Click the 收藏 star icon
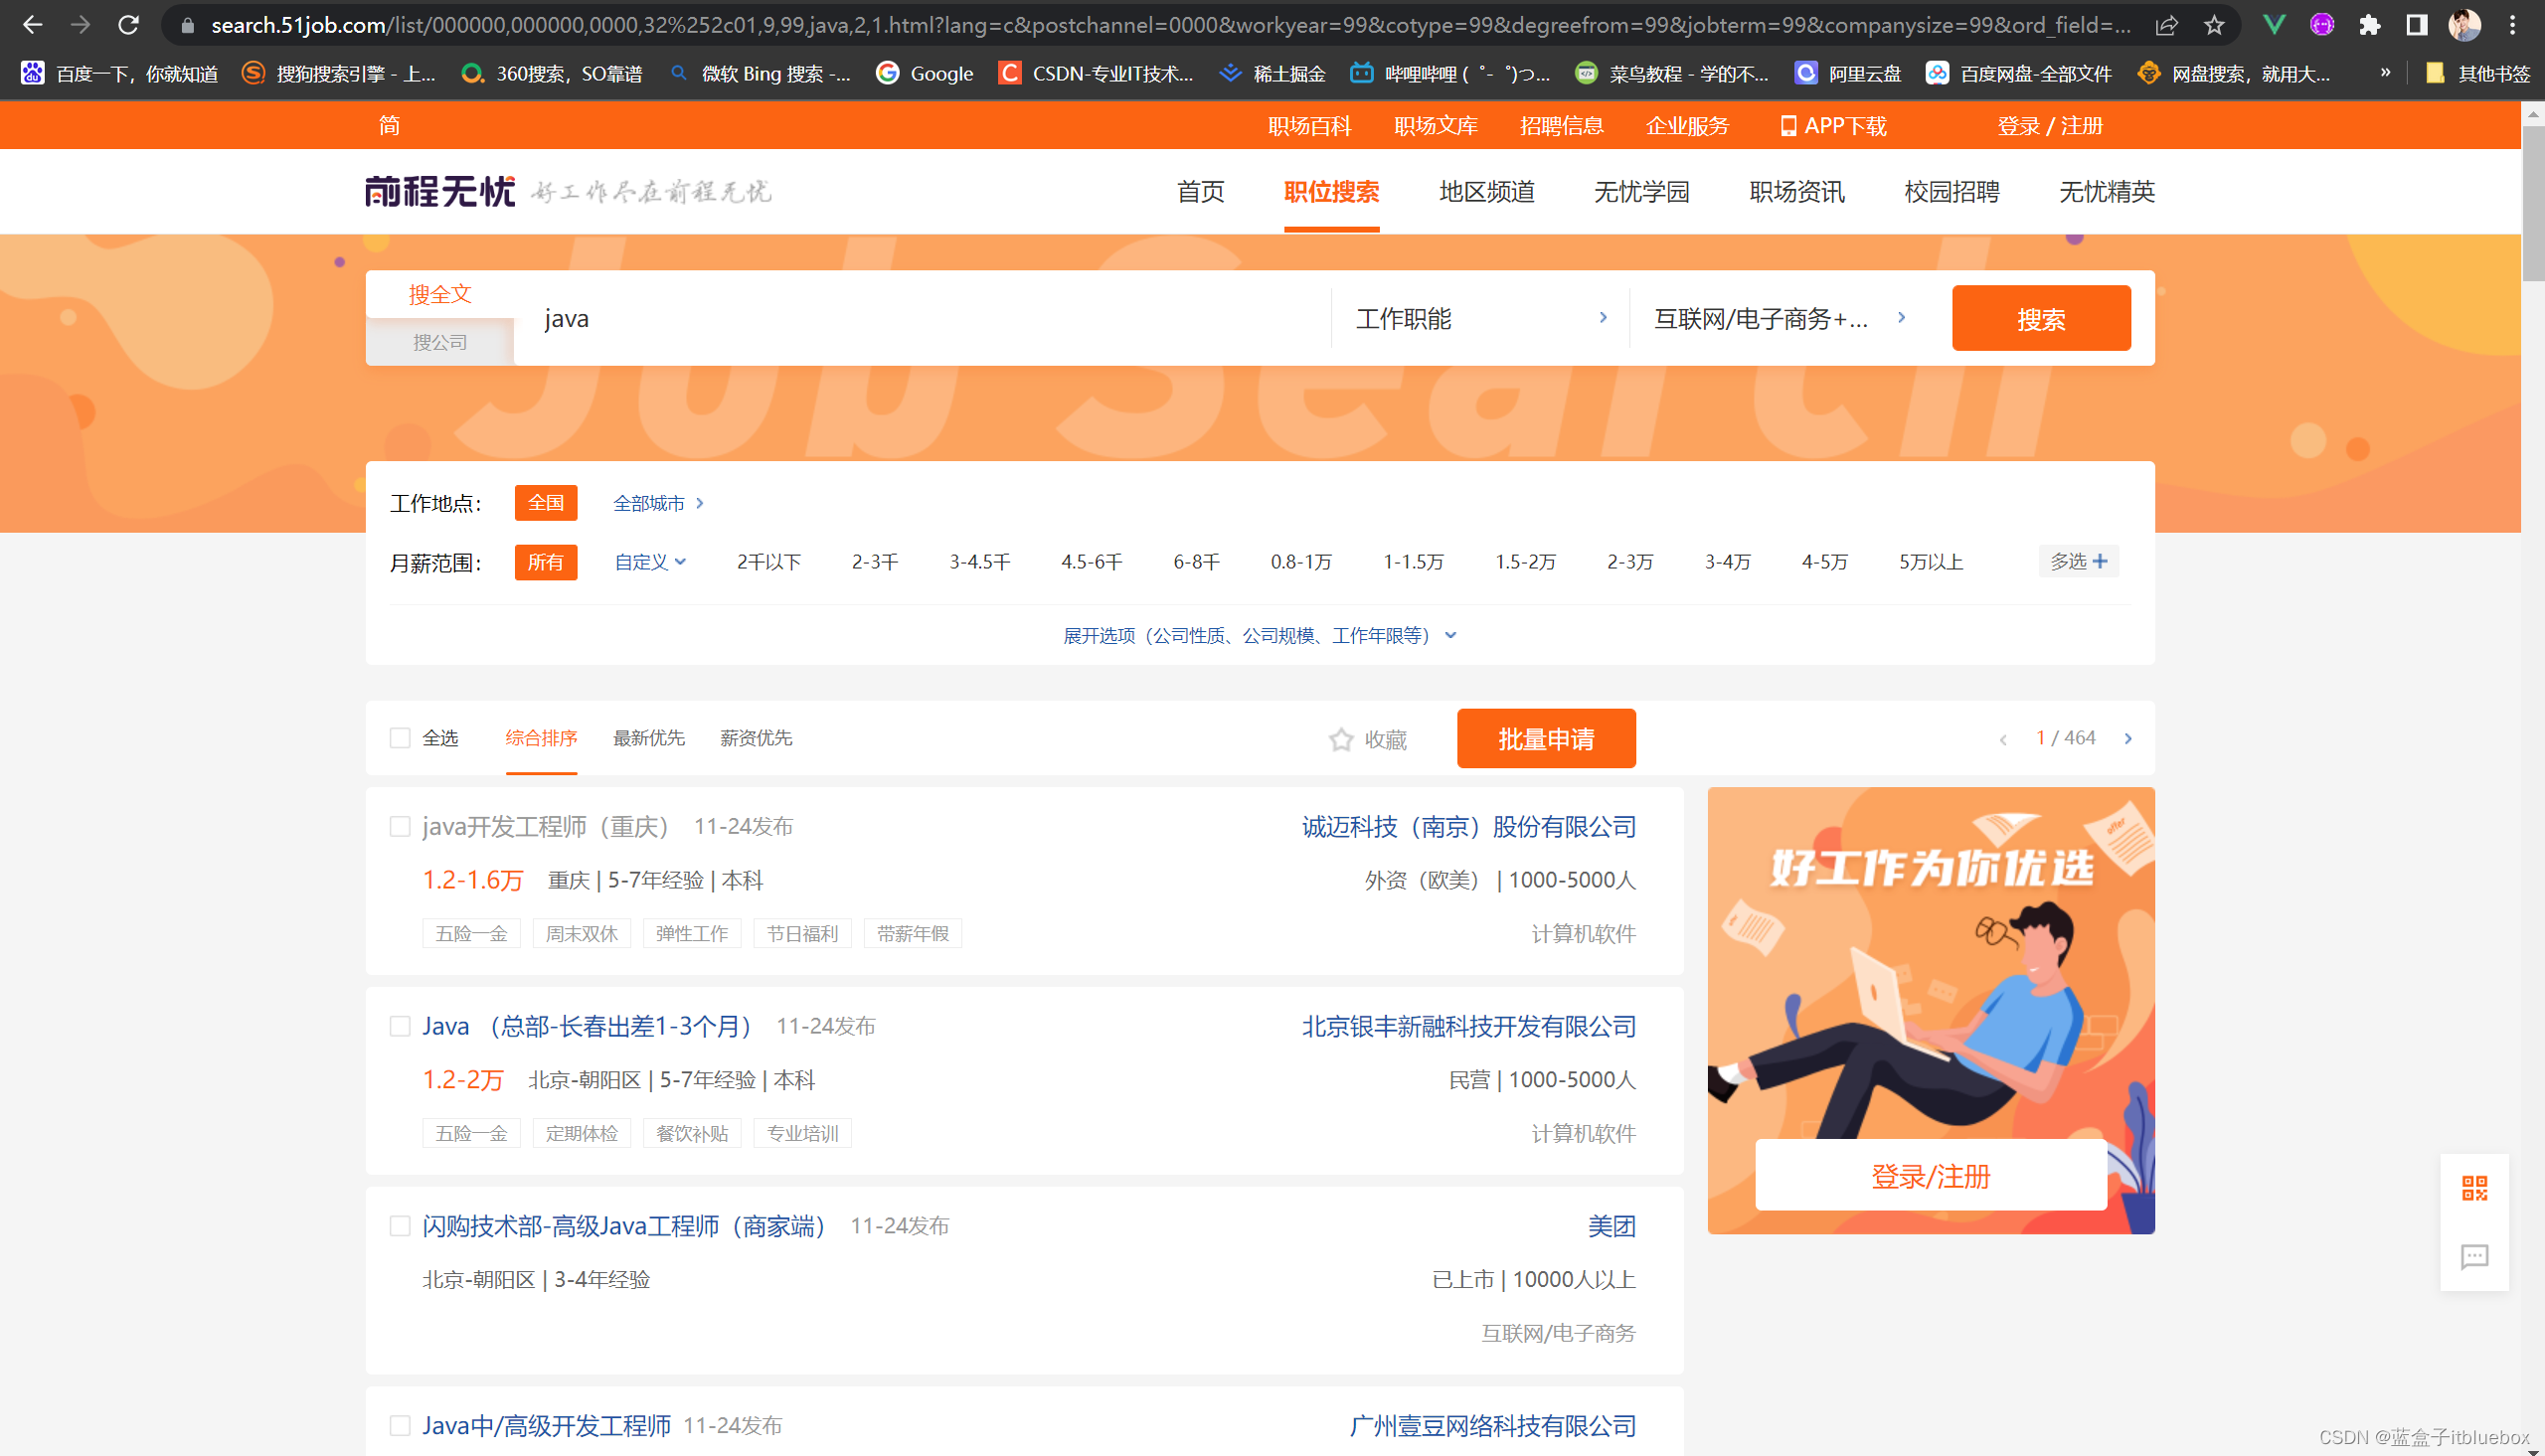 point(1340,739)
